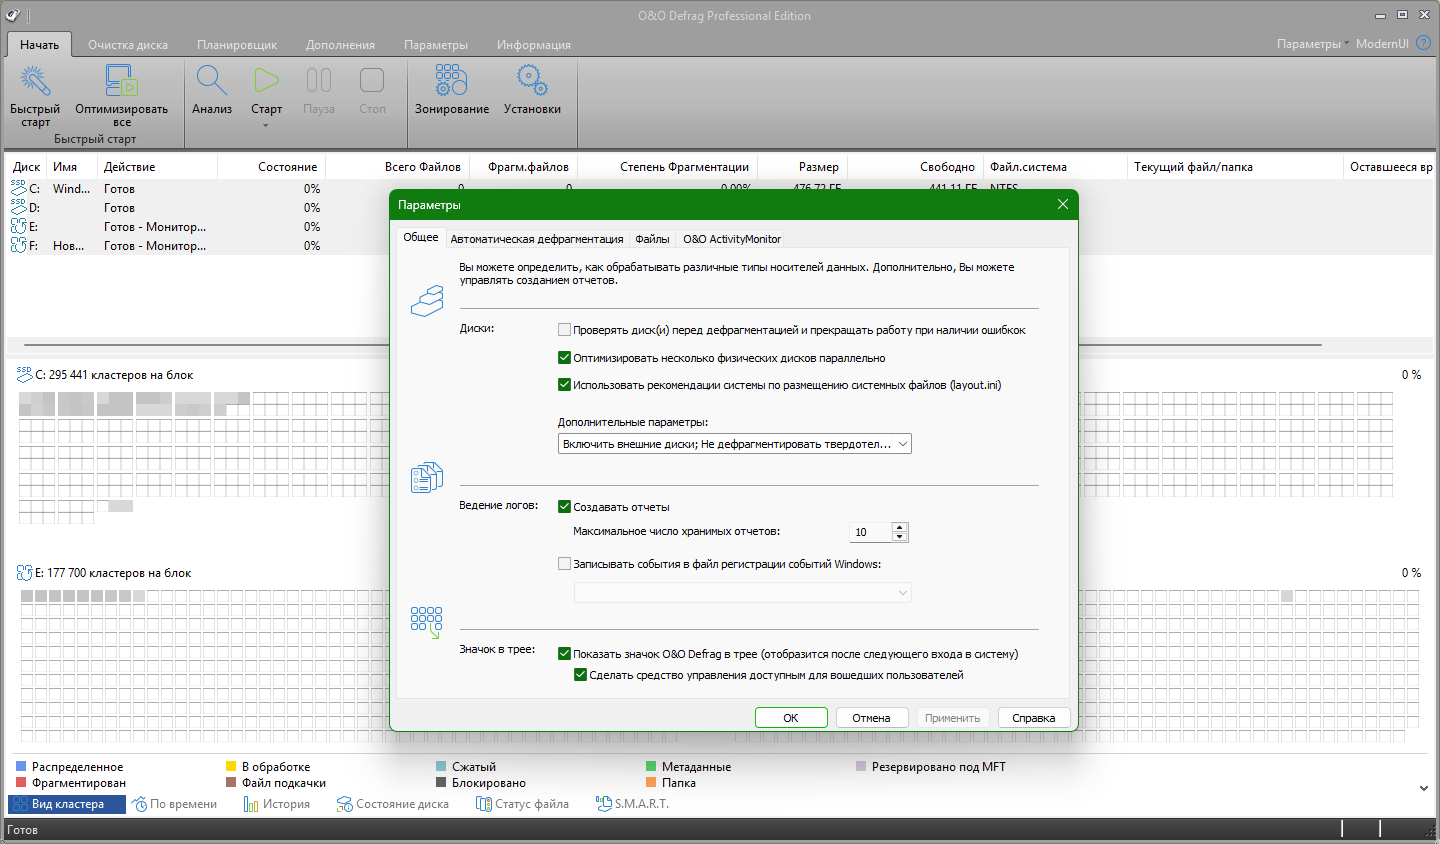This screenshot has height=844, width=1440.
Task: Run the Analysis (Анализ) tool
Action: [212, 81]
